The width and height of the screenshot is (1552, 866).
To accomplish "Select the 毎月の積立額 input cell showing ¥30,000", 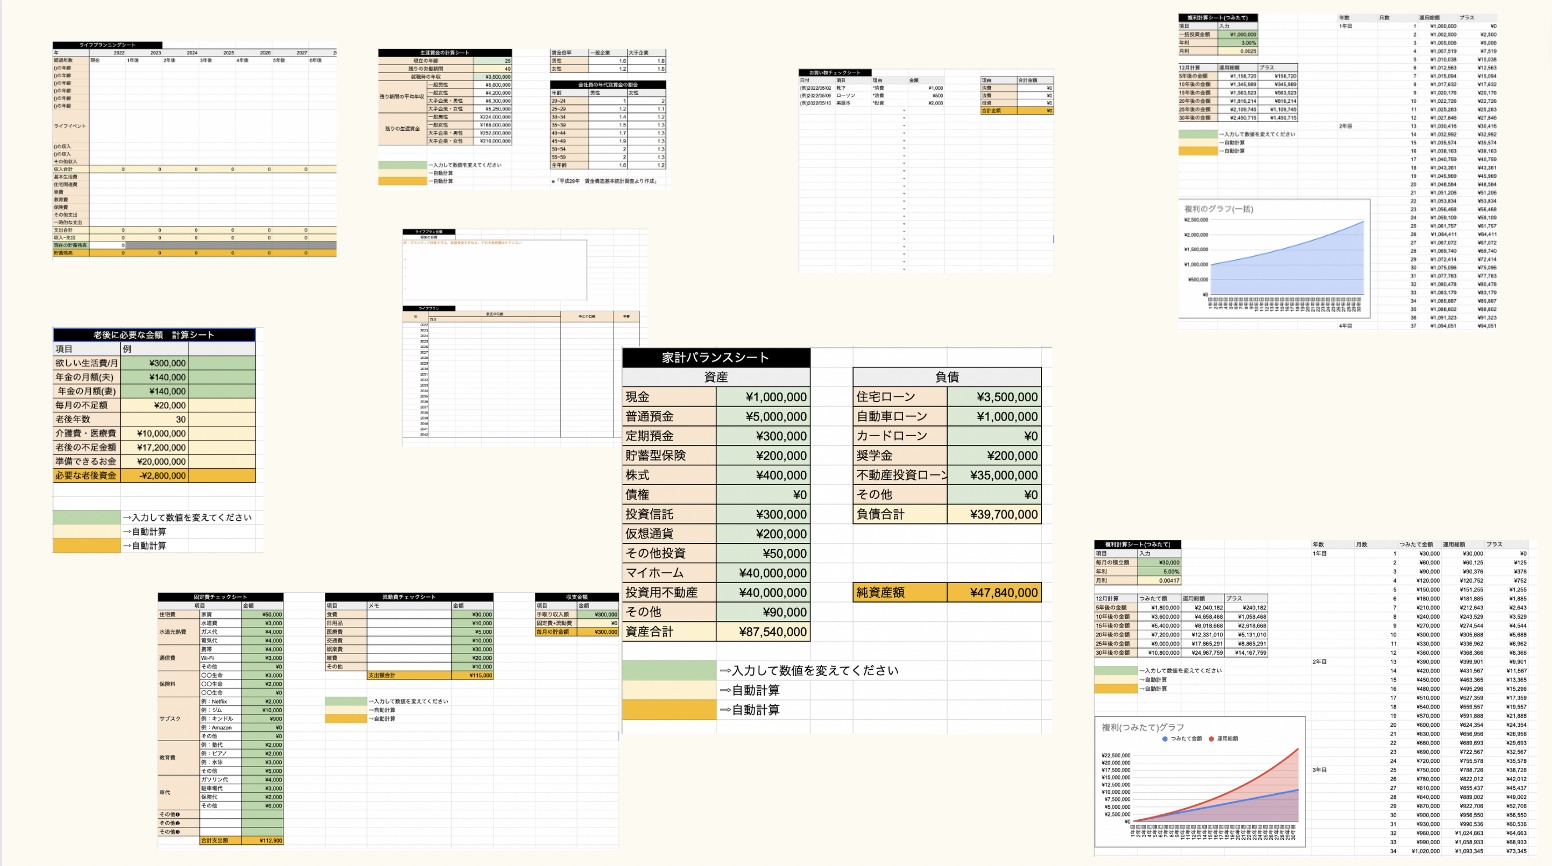I will point(1160,563).
